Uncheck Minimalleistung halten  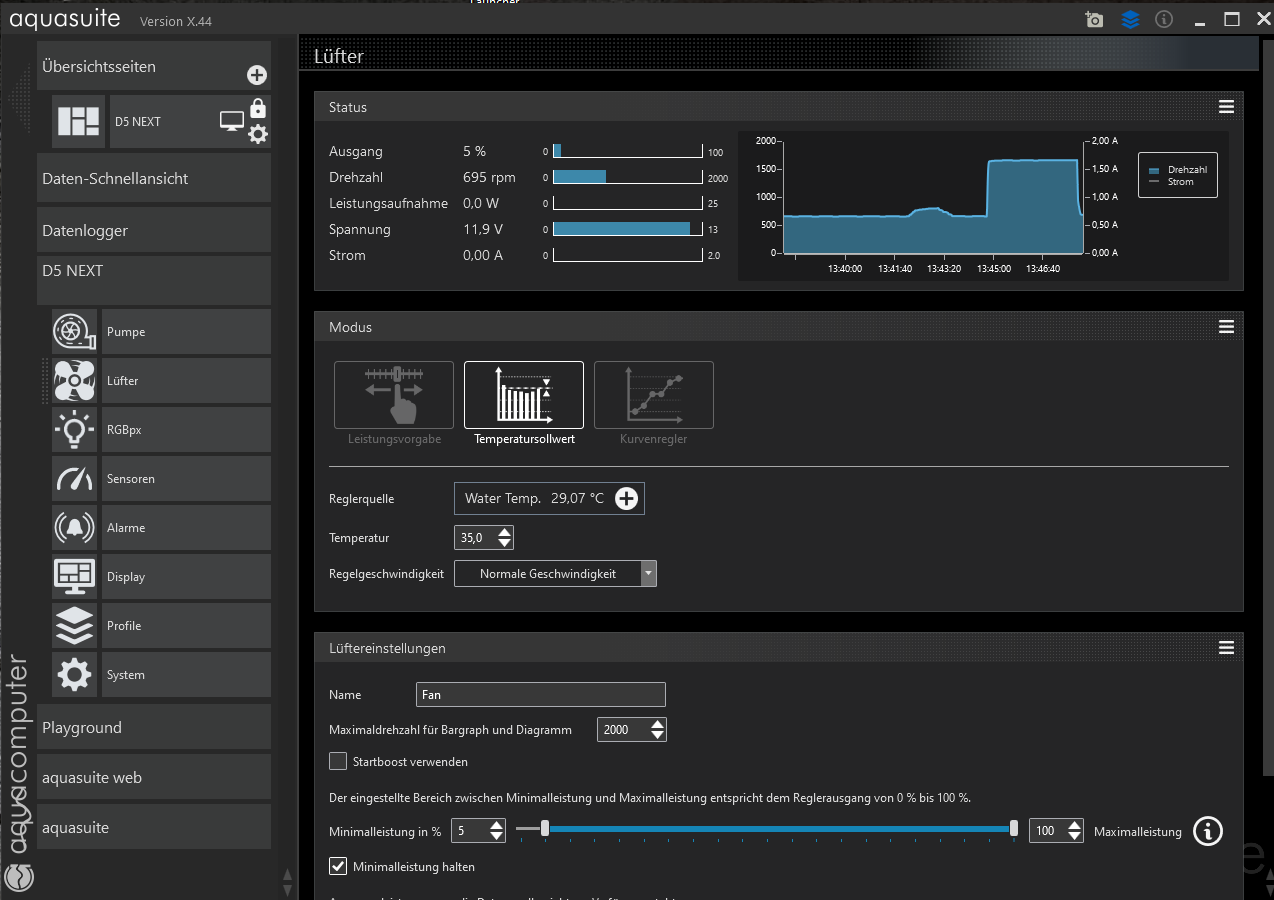tap(338, 866)
